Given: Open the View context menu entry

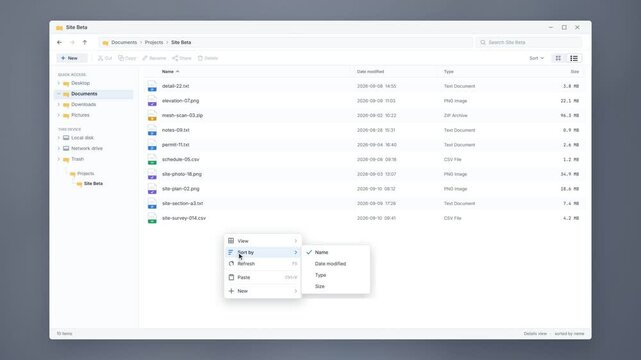Looking at the screenshot, I should coord(262,241).
